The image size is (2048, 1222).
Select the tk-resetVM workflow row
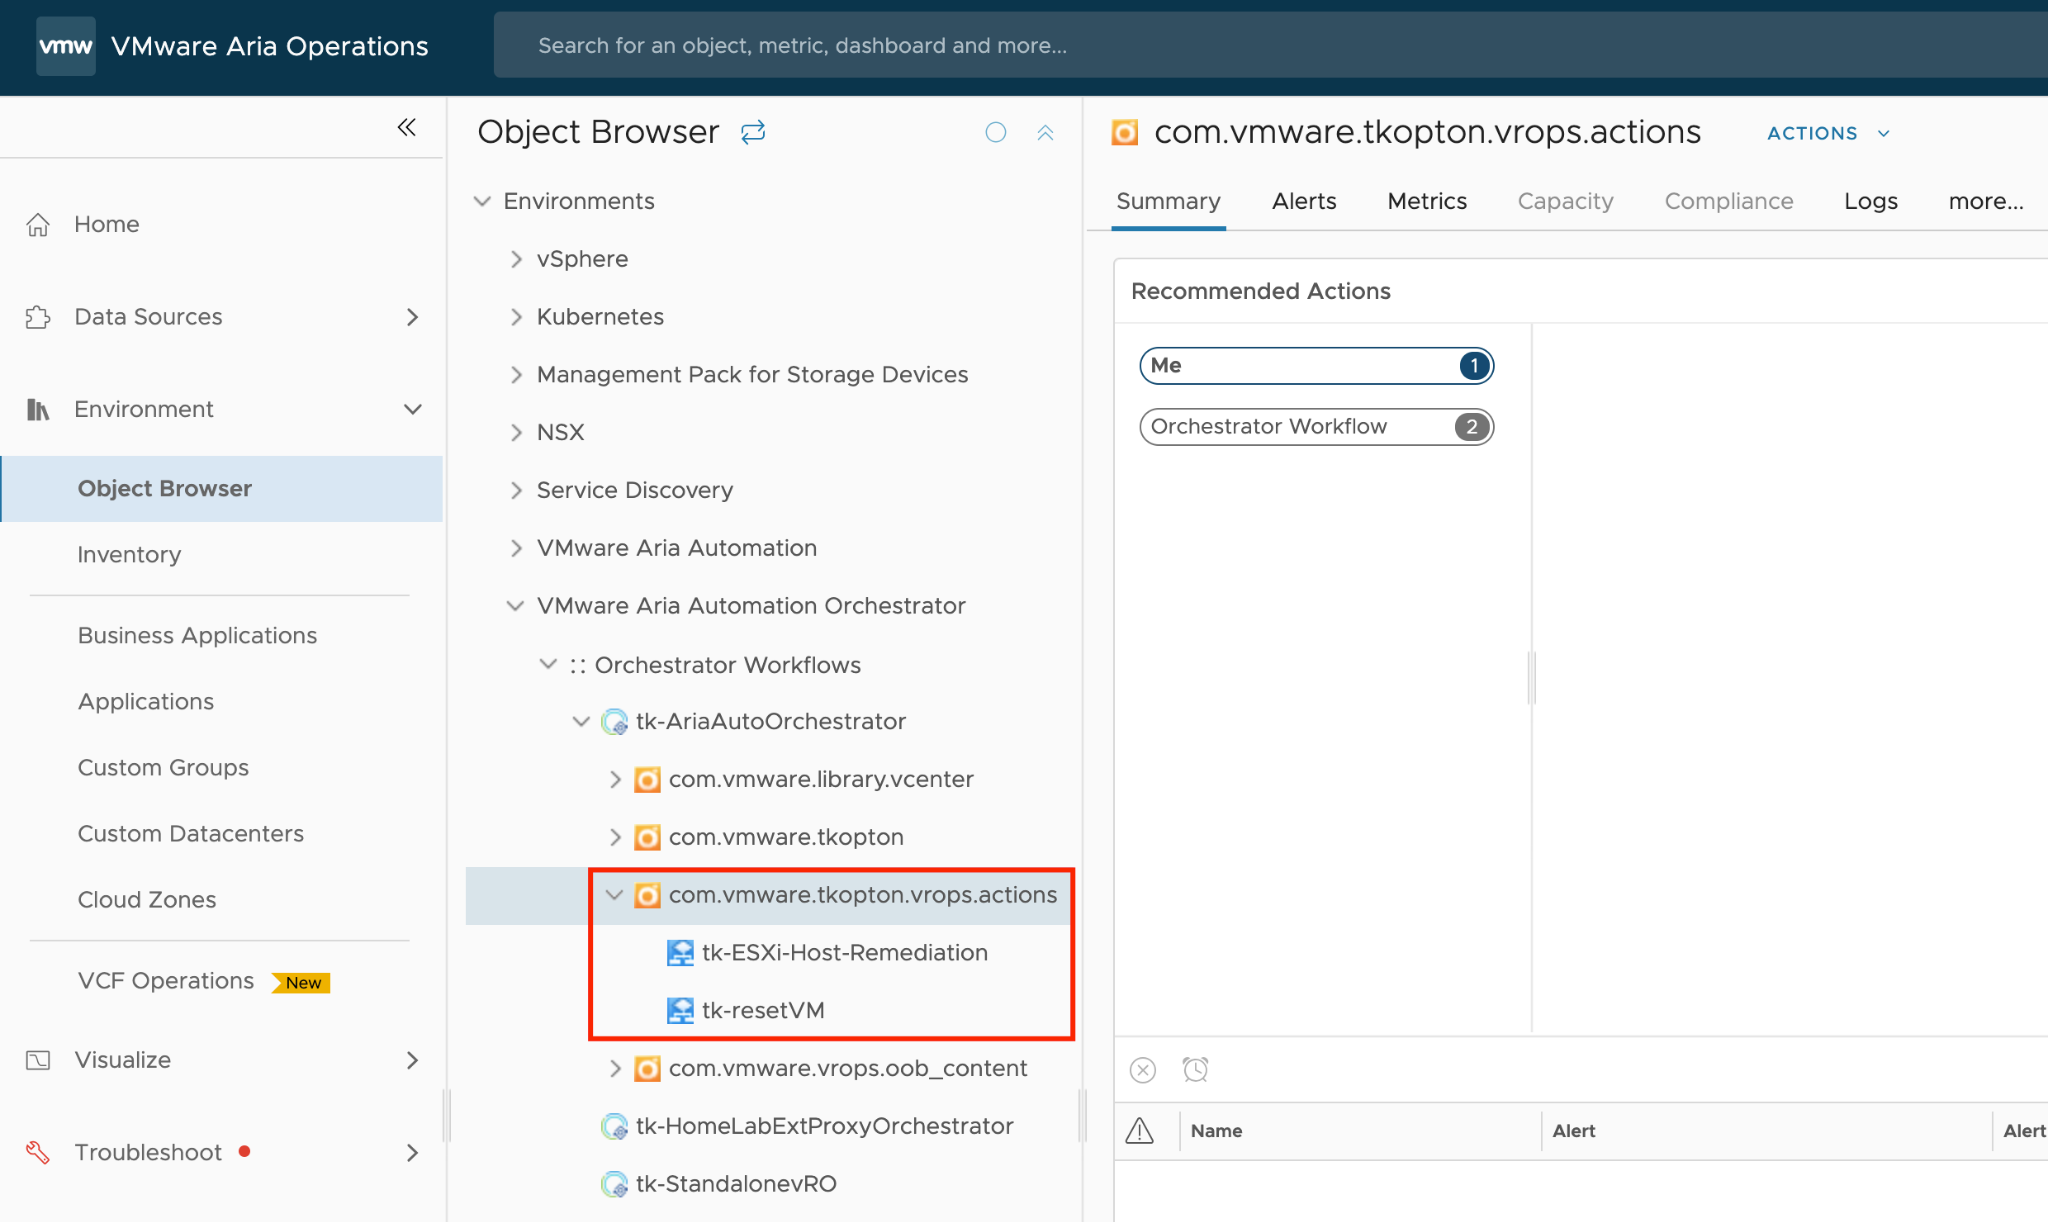pyautogui.click(x=762, y=1011)
